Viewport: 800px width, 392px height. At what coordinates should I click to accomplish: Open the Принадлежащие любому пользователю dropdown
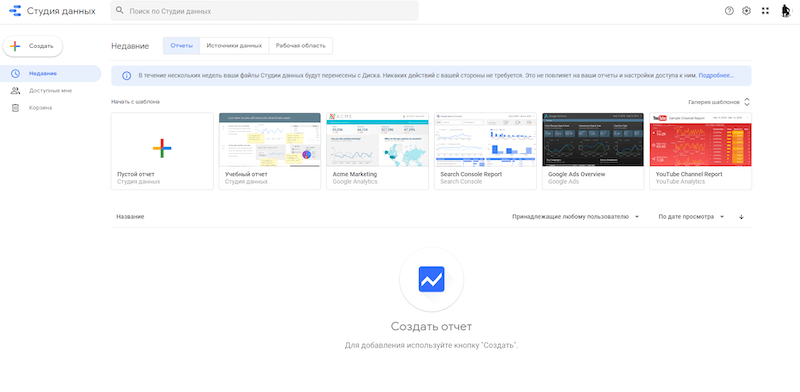[576, 217]
